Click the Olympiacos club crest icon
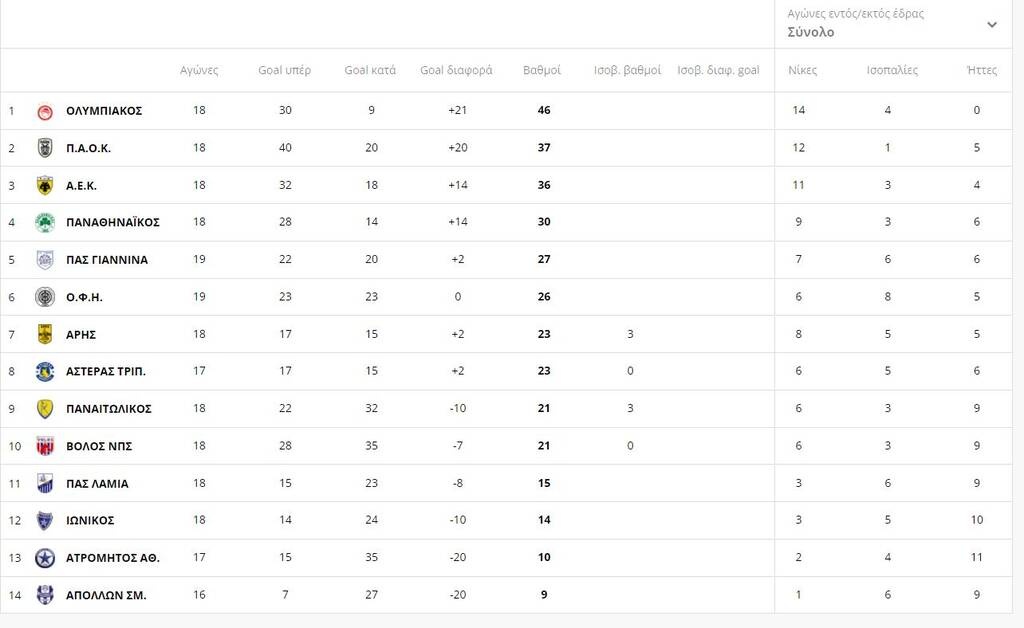The image size is (1024, 628). (45, 112)
